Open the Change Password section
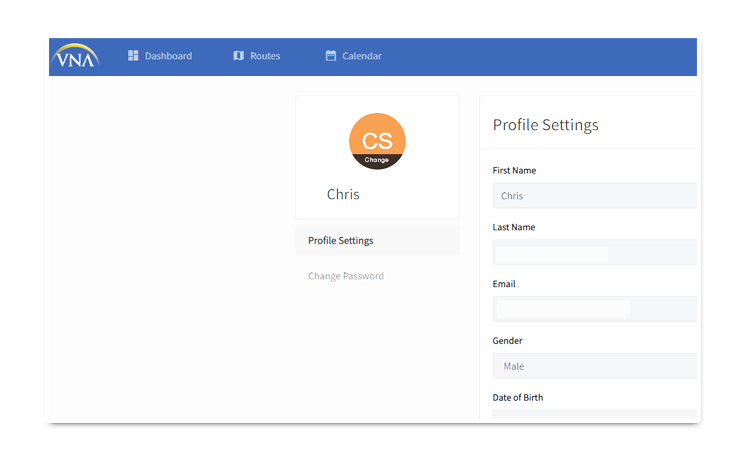Viewport: 750px width, 460px height. pos(346,276)
